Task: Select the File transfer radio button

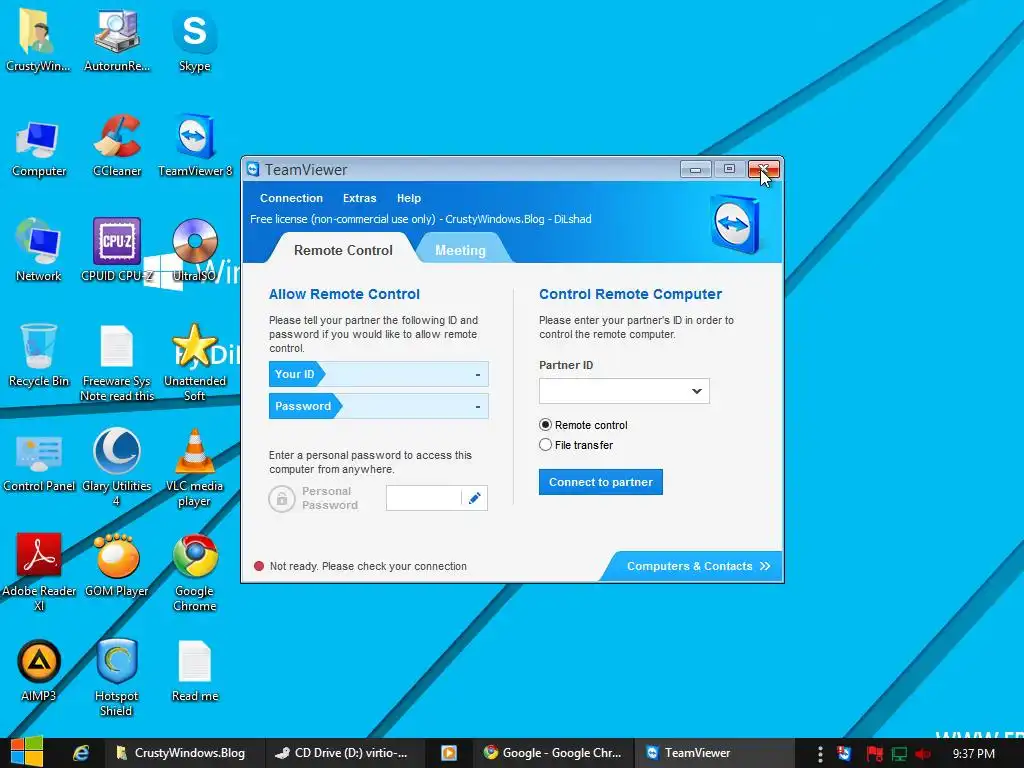Action: [545, 445]
